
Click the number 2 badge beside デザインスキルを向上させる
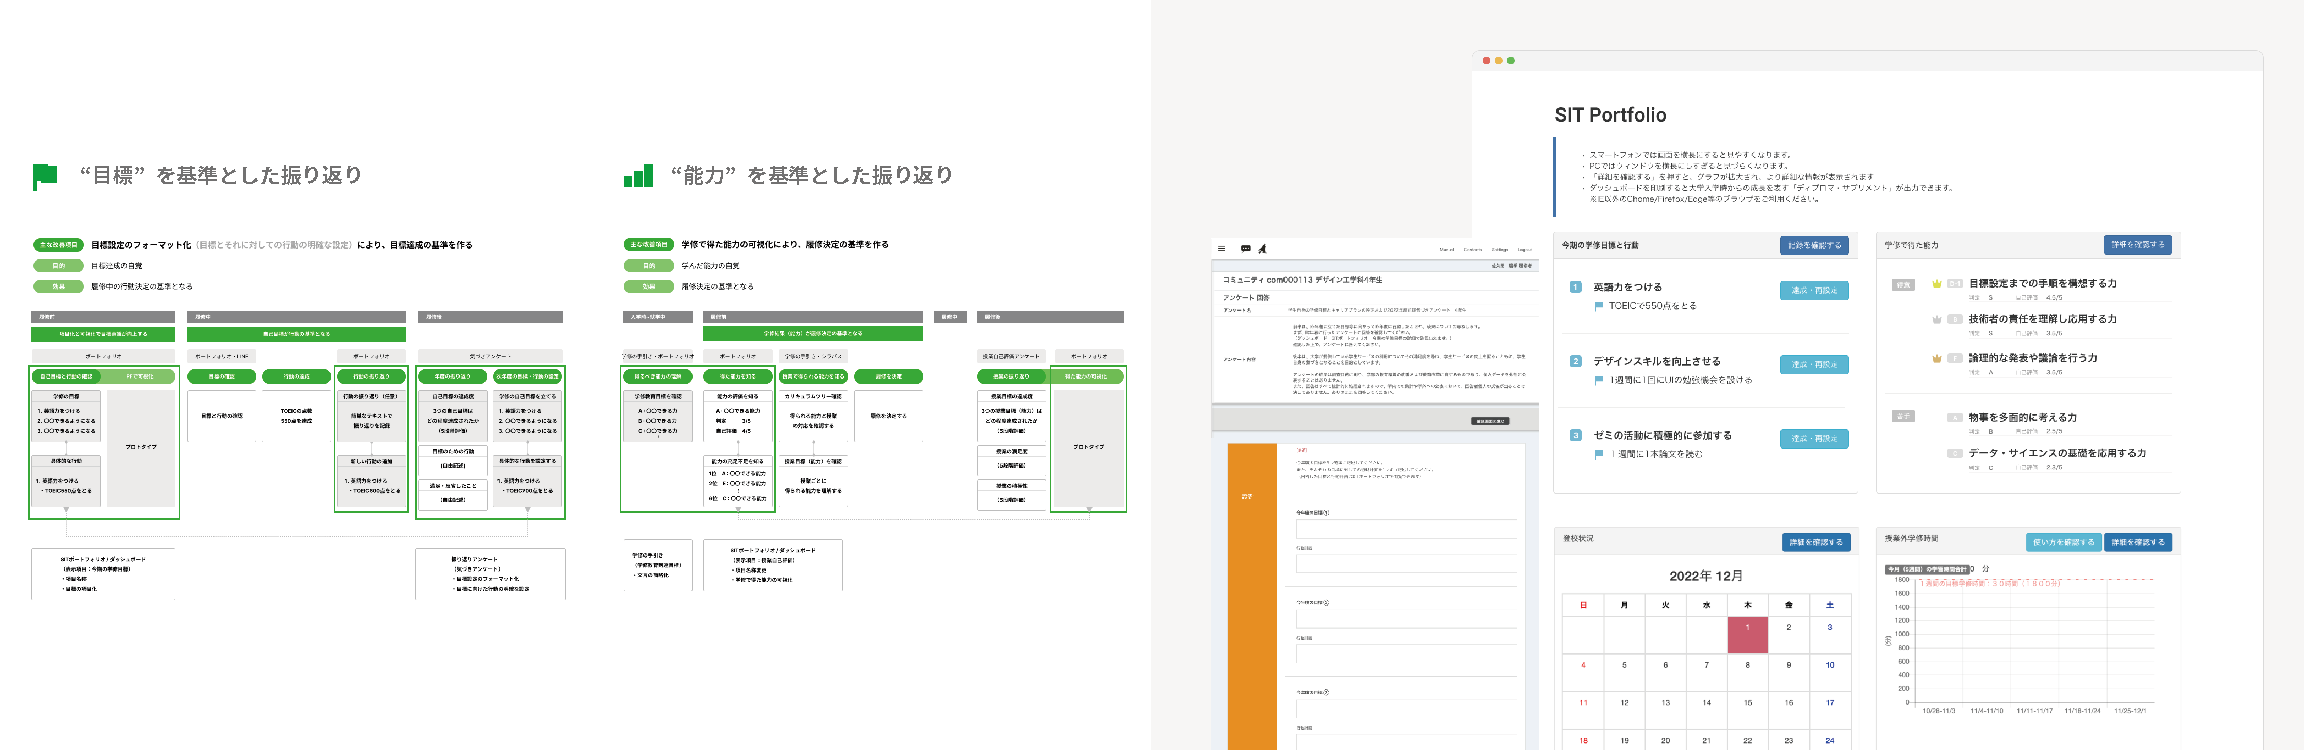pyautogui.click(x=1576, y=361)
